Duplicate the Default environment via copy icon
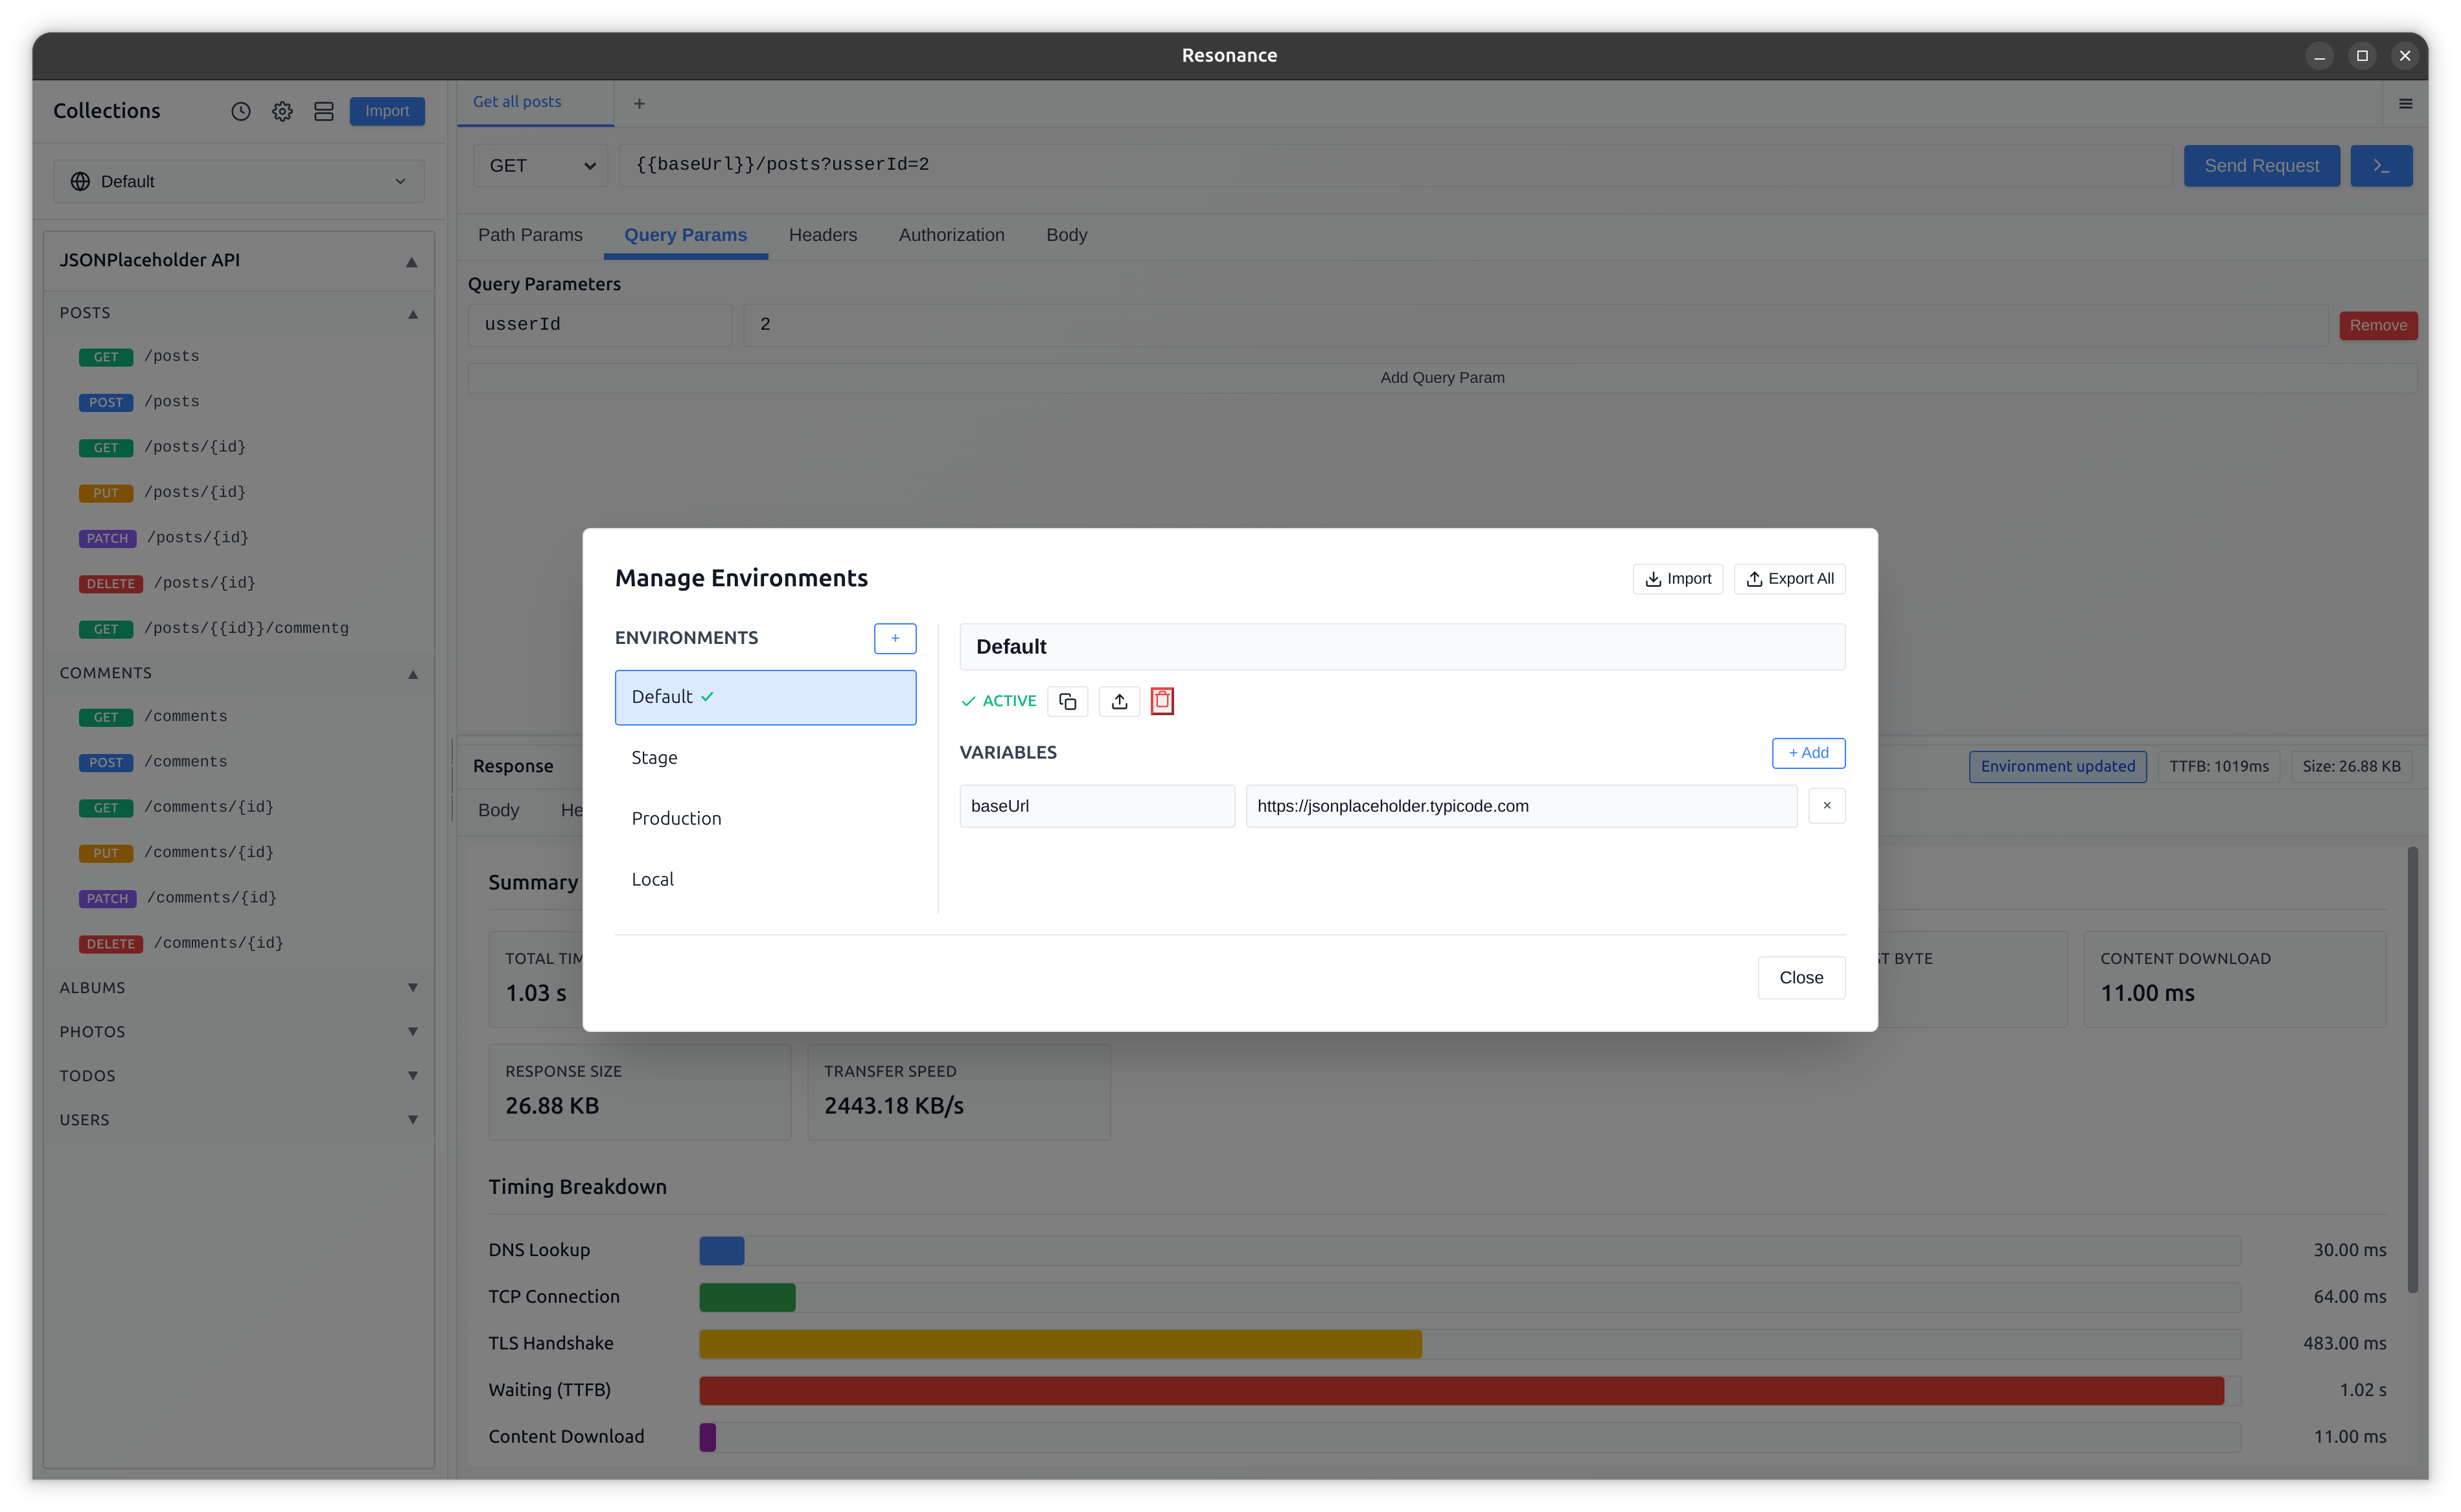 tap(1067, 701)
